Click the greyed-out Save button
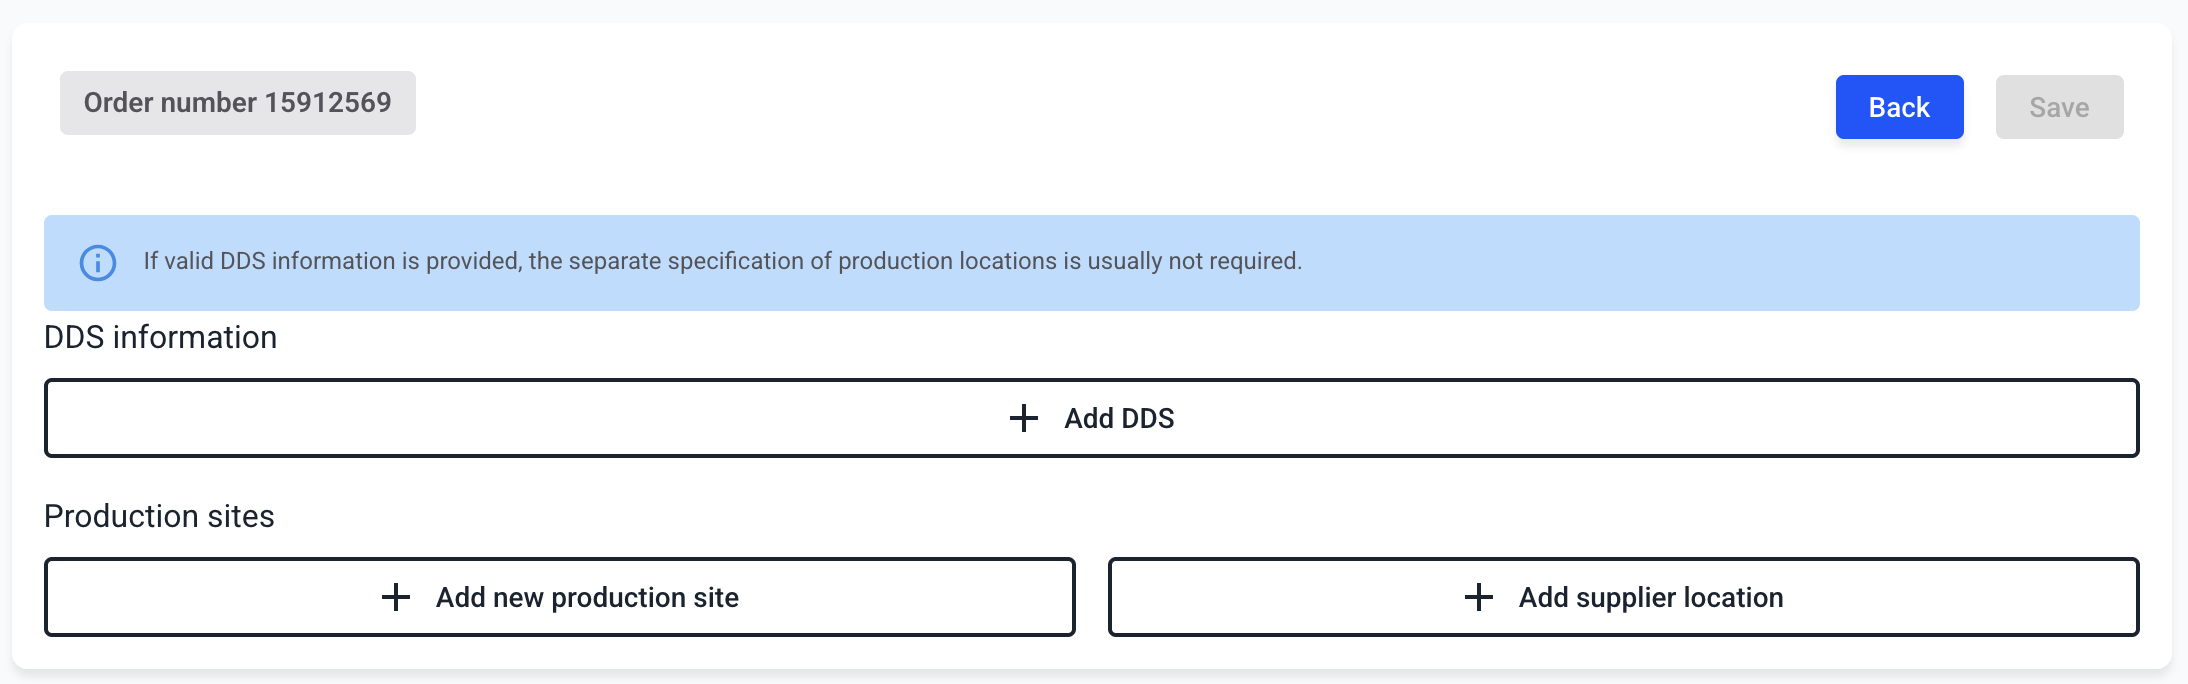2188x684 pixels. [x=2059, y=107]
